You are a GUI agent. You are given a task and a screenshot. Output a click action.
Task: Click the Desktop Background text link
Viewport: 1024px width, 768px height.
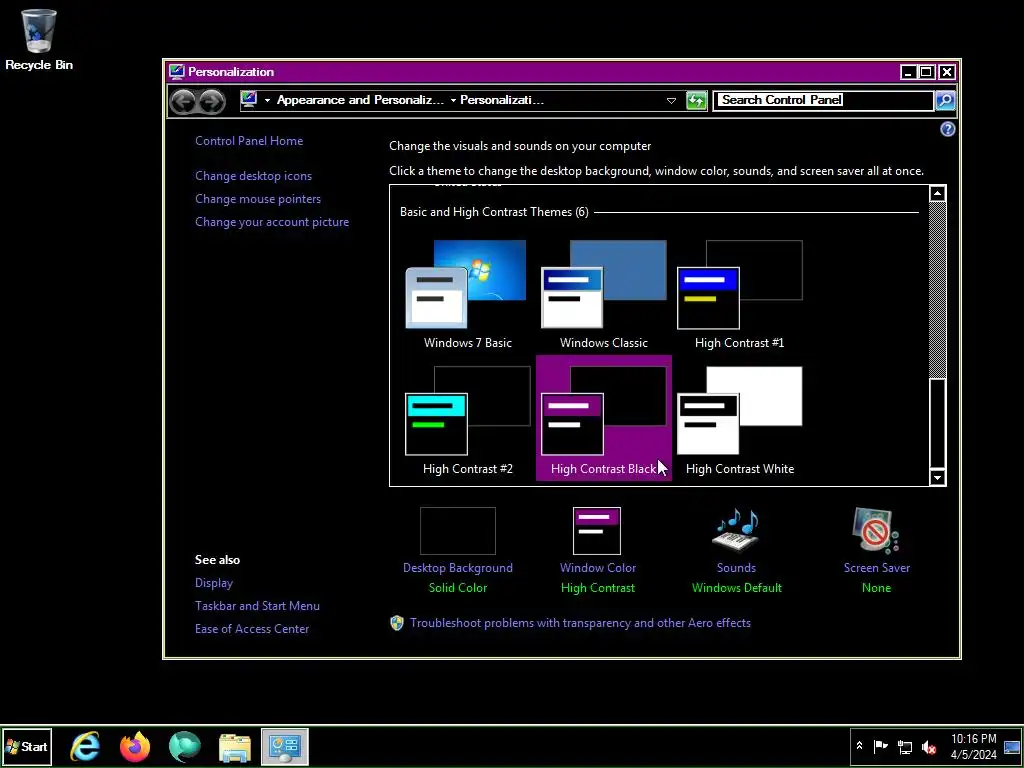coord(458,568)
